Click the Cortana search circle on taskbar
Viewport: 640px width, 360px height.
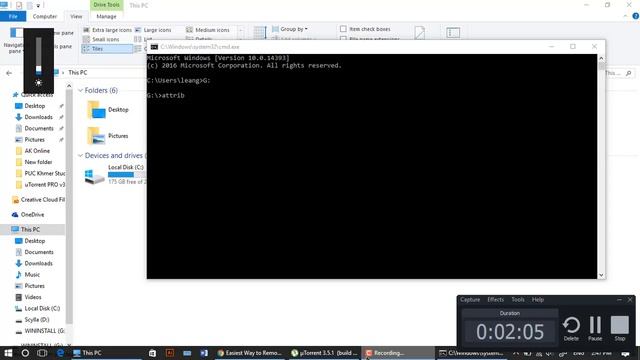[25, 353]
